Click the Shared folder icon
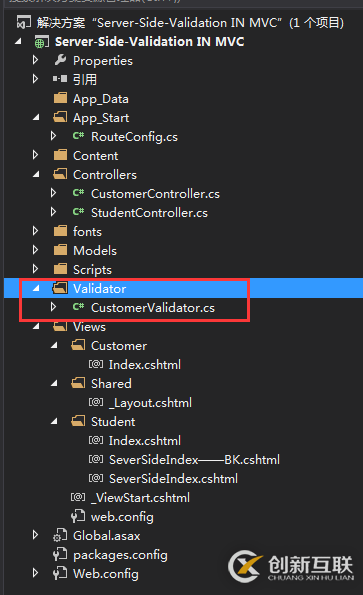Screen dimensions: 363x595 pyautogui.click(x=78, y=383)
